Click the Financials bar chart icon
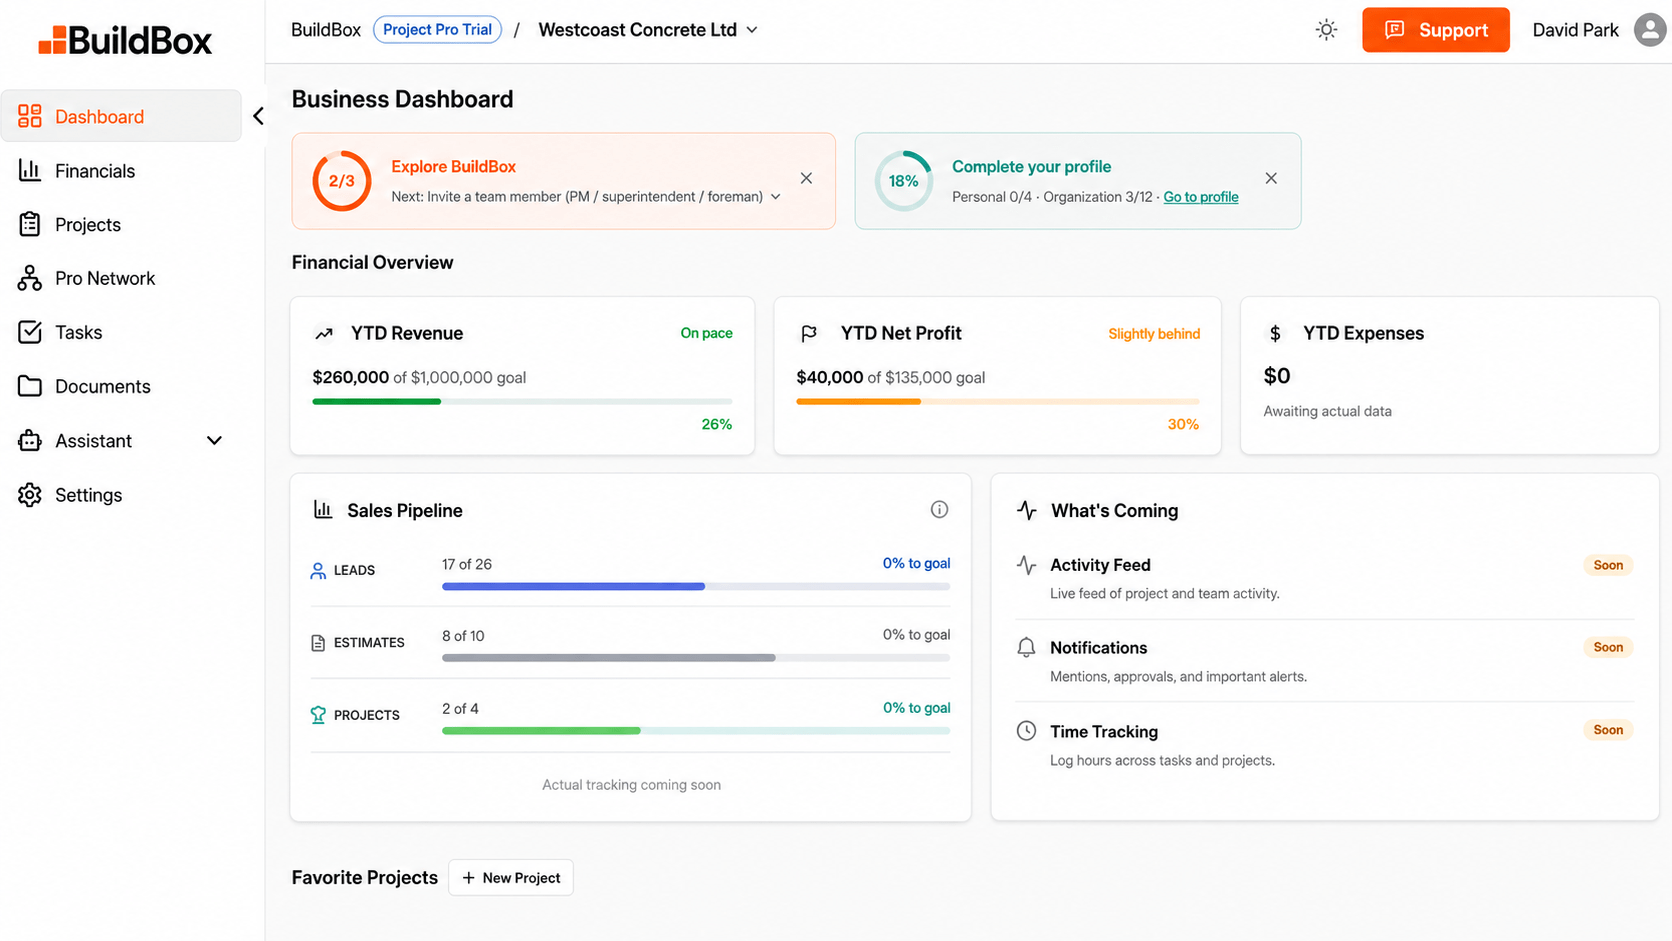The image size is (1672, 941). pyautogui.click(x=30, y=170)
